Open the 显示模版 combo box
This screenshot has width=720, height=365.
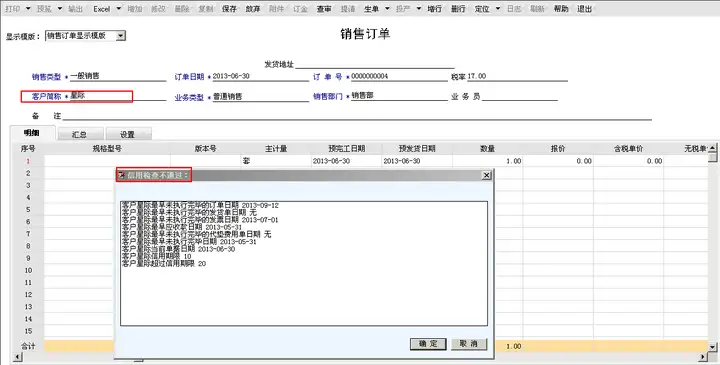coord(85,35)
